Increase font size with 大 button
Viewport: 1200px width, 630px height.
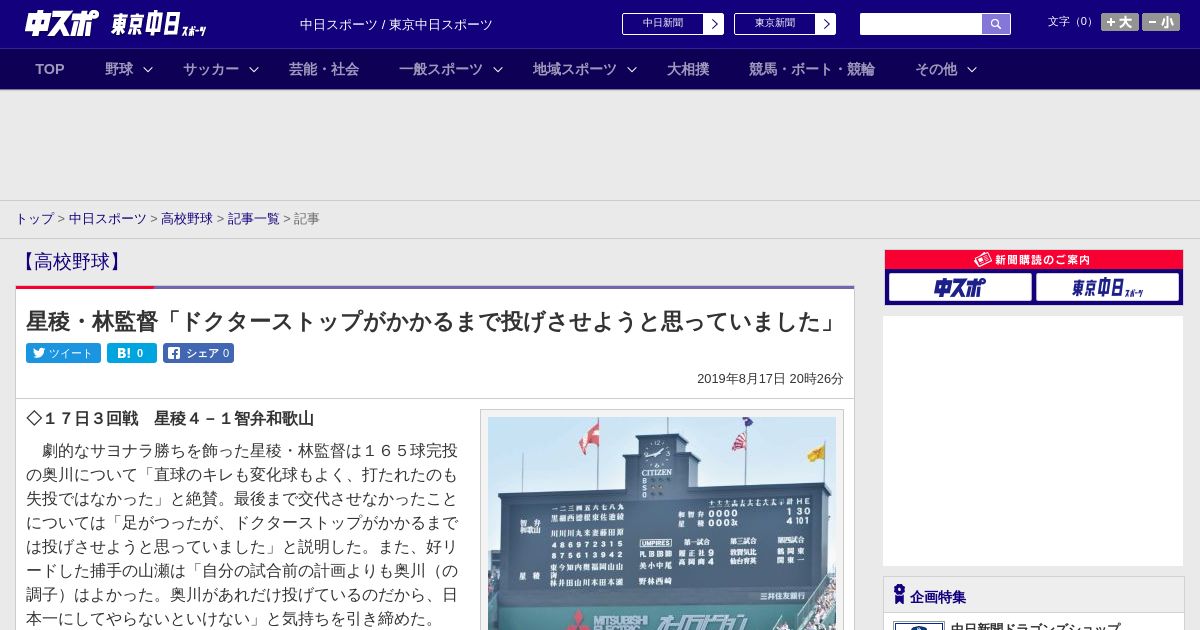[x=1120, y=22]
